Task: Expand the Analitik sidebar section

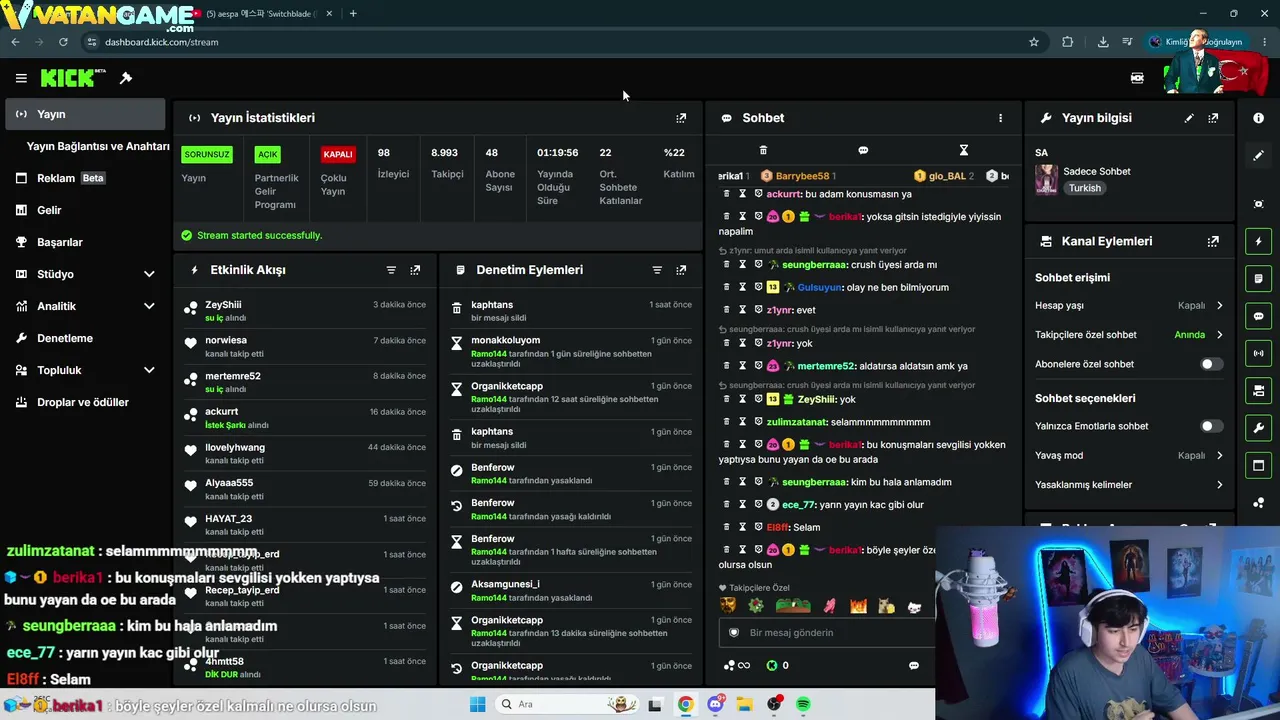Action: tap(149, 306)
